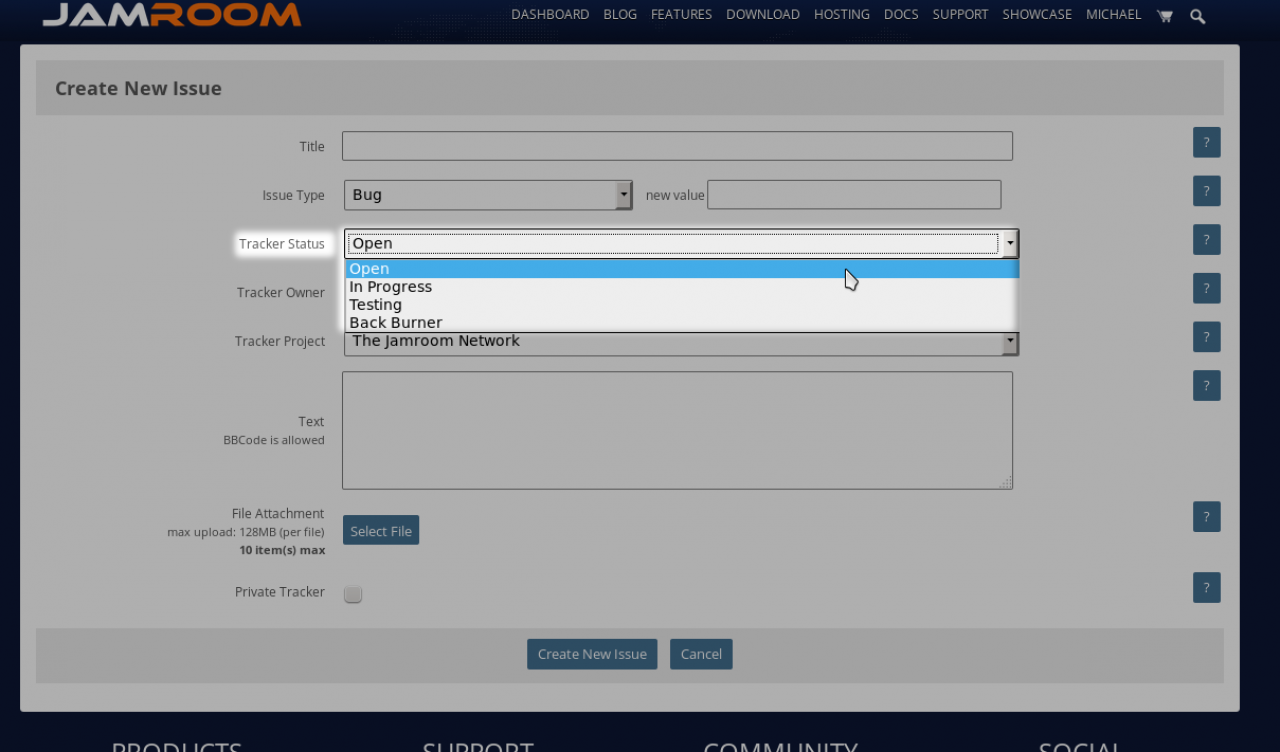
Task: Click the Select File button
Action: point(381,531)
